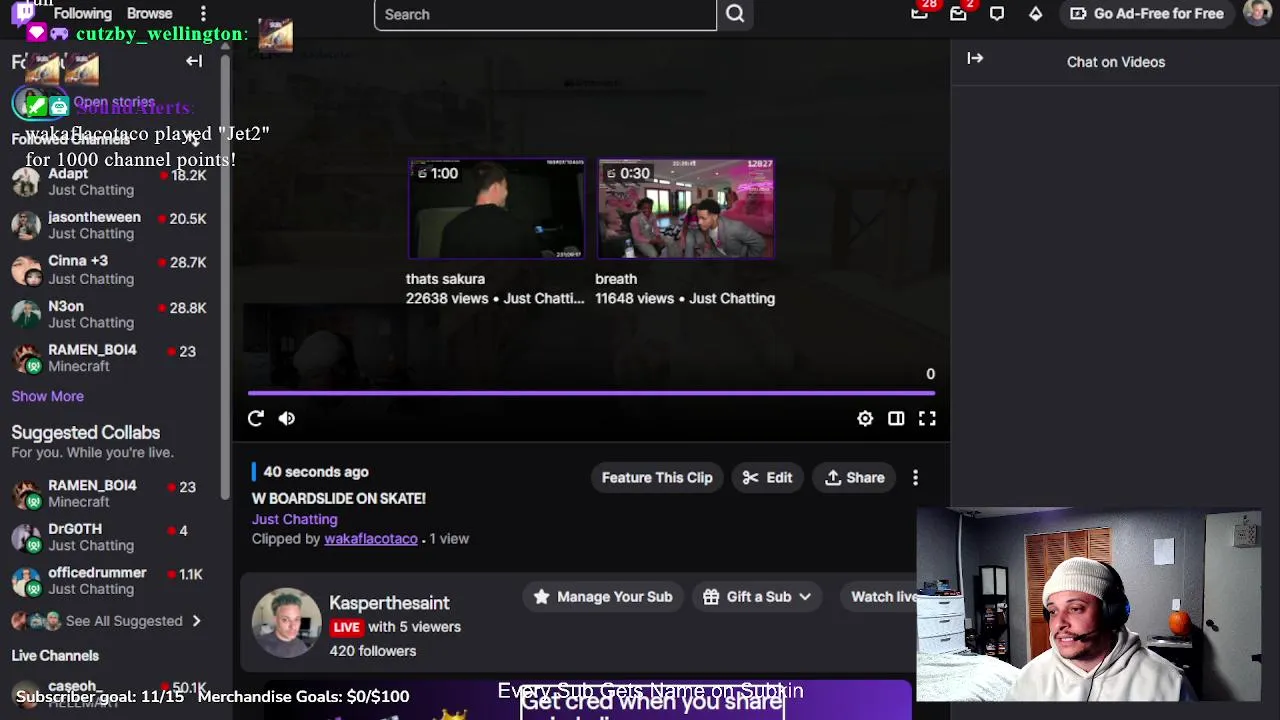Open notifications with 28 badge
This screenshot has height=720, width=1280.
(x=920, y=13)
